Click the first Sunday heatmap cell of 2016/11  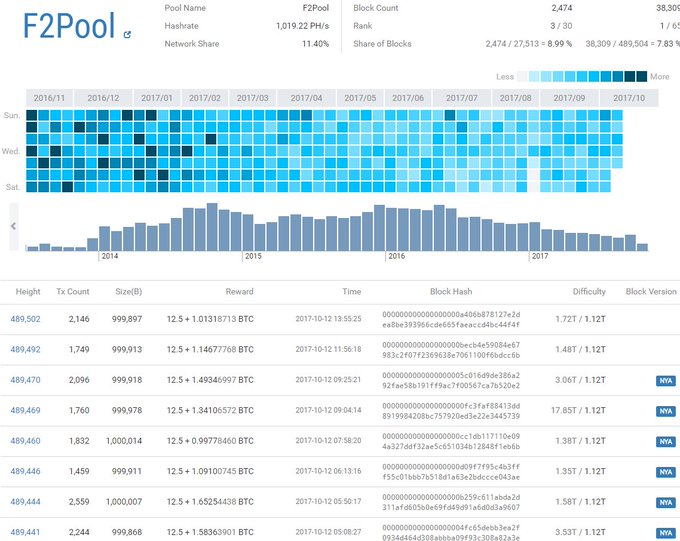click(32, 115)
